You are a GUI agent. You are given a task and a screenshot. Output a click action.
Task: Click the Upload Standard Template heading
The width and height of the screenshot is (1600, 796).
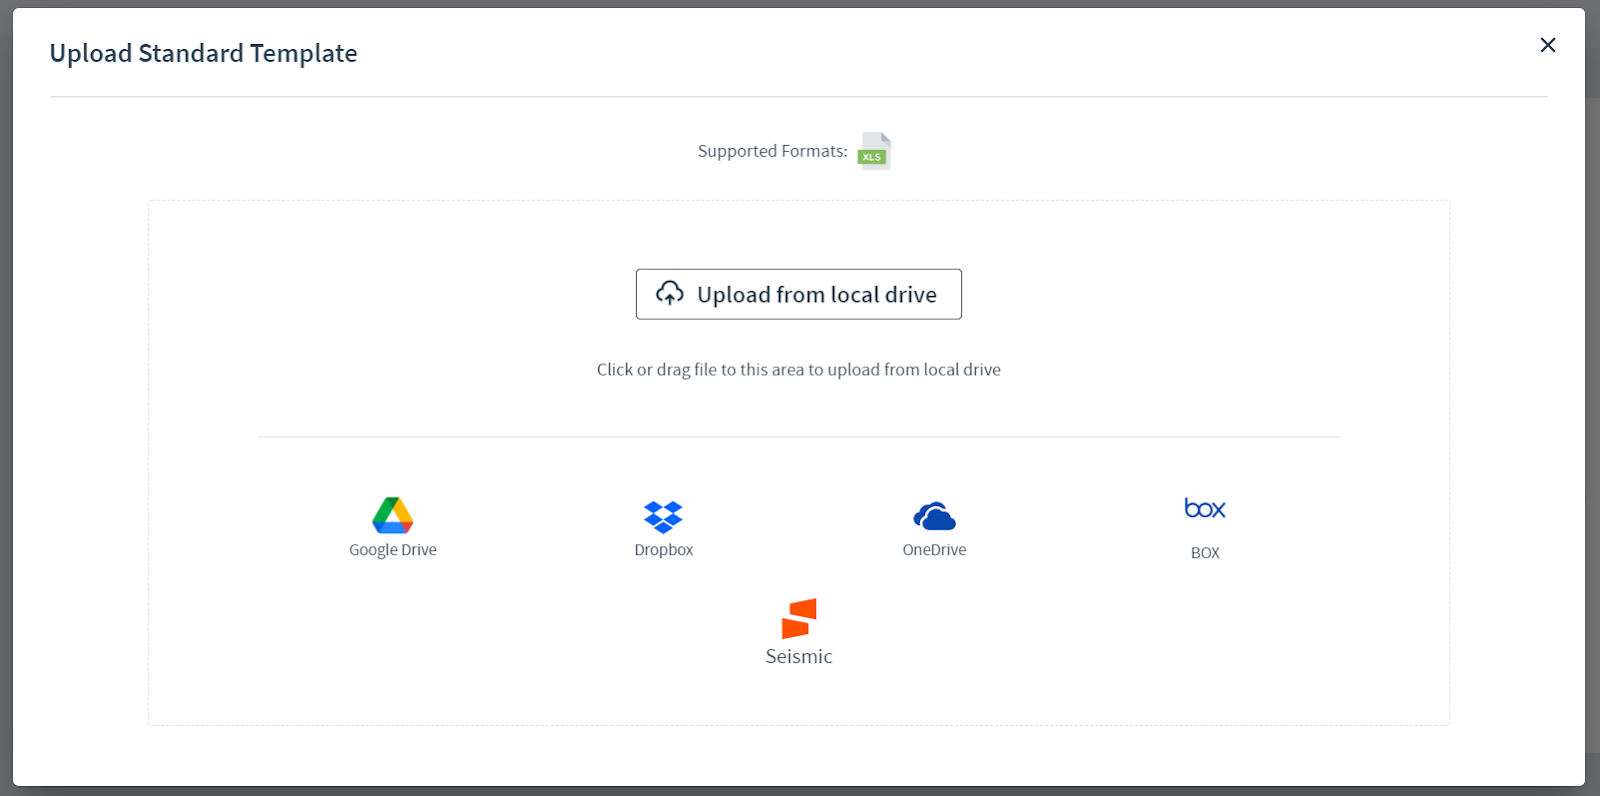[x=203, y=53]
